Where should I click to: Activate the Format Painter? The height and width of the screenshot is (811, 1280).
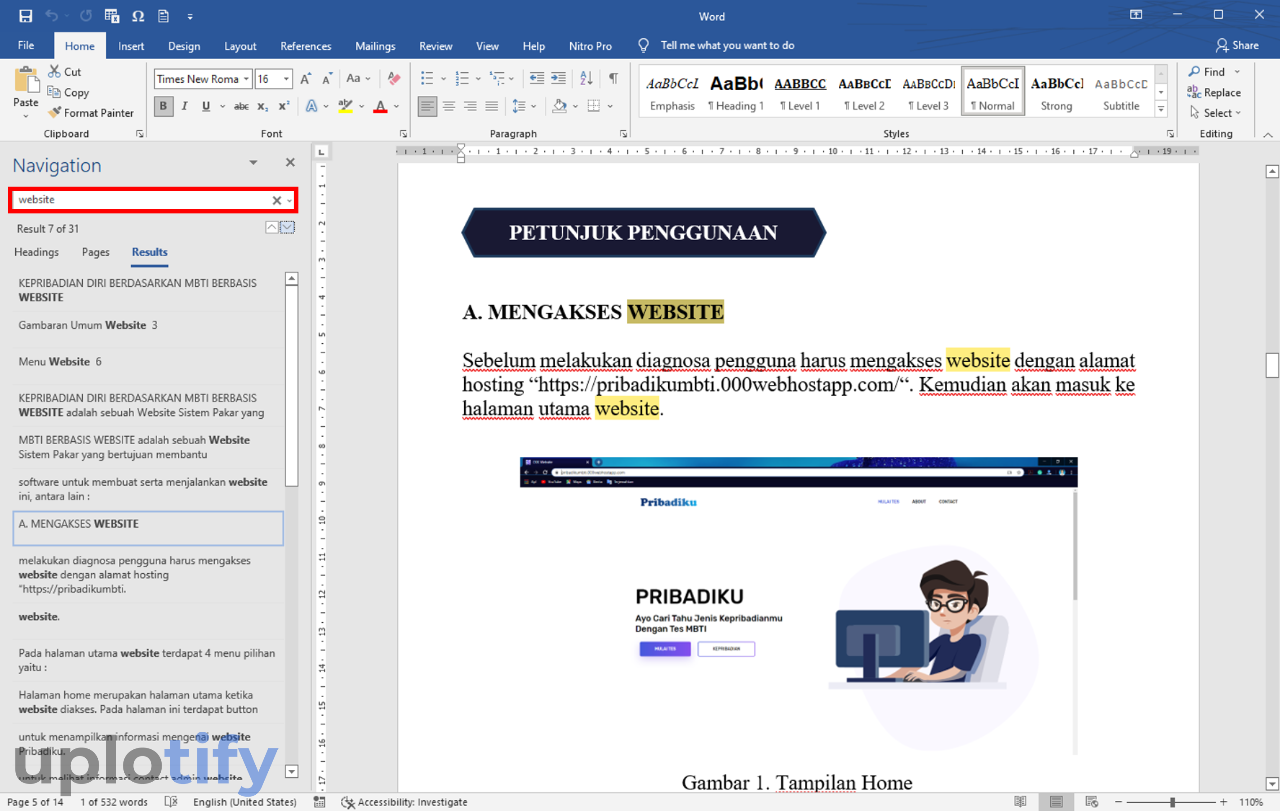tap(90, 113)
